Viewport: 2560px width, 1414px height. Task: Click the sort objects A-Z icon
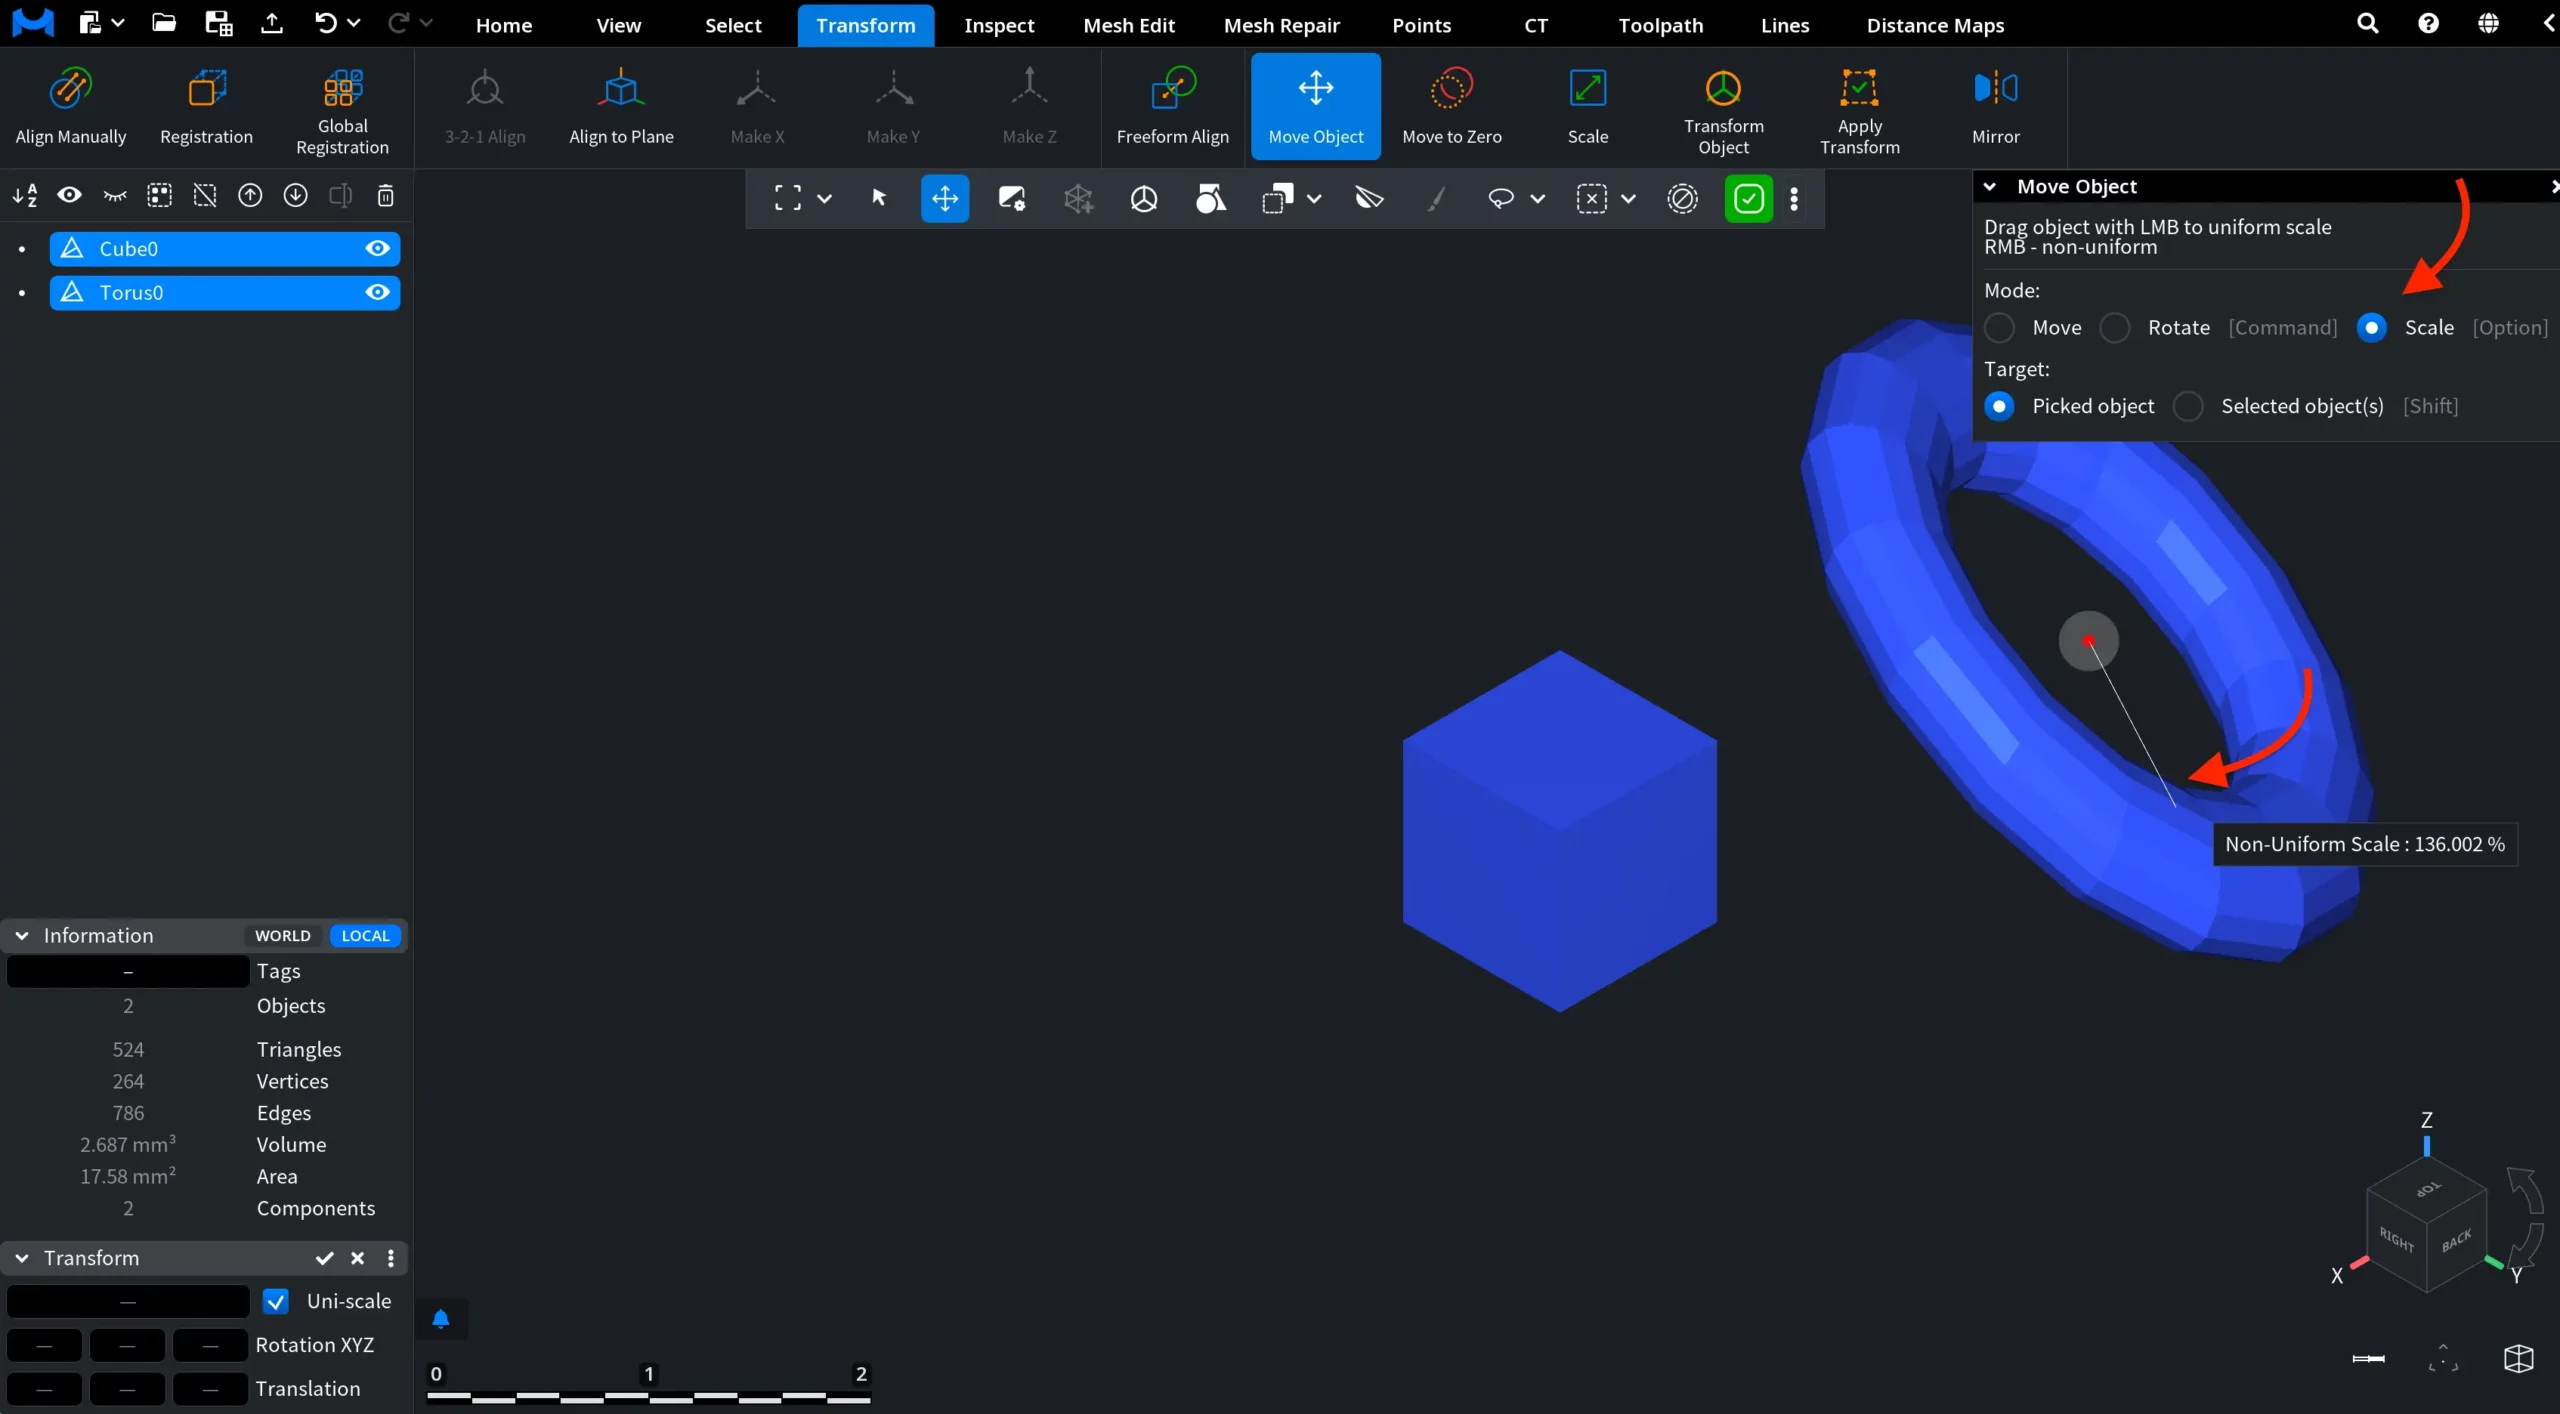(x=25, y=195)
